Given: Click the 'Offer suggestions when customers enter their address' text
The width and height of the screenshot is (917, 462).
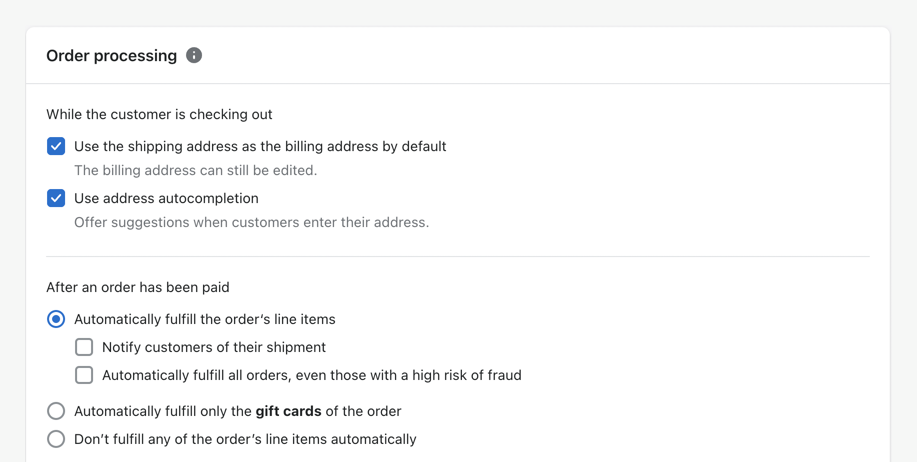Looking at the screenshot, I should (251, 222).
